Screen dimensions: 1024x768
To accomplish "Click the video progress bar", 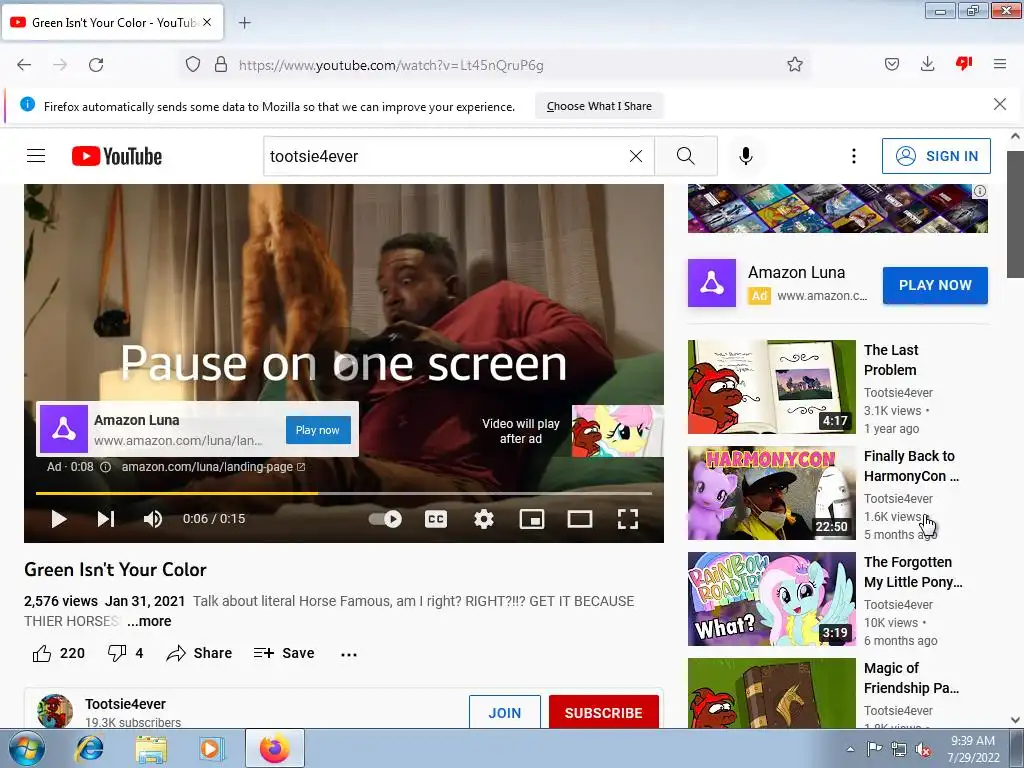I will tap(344, 494).
